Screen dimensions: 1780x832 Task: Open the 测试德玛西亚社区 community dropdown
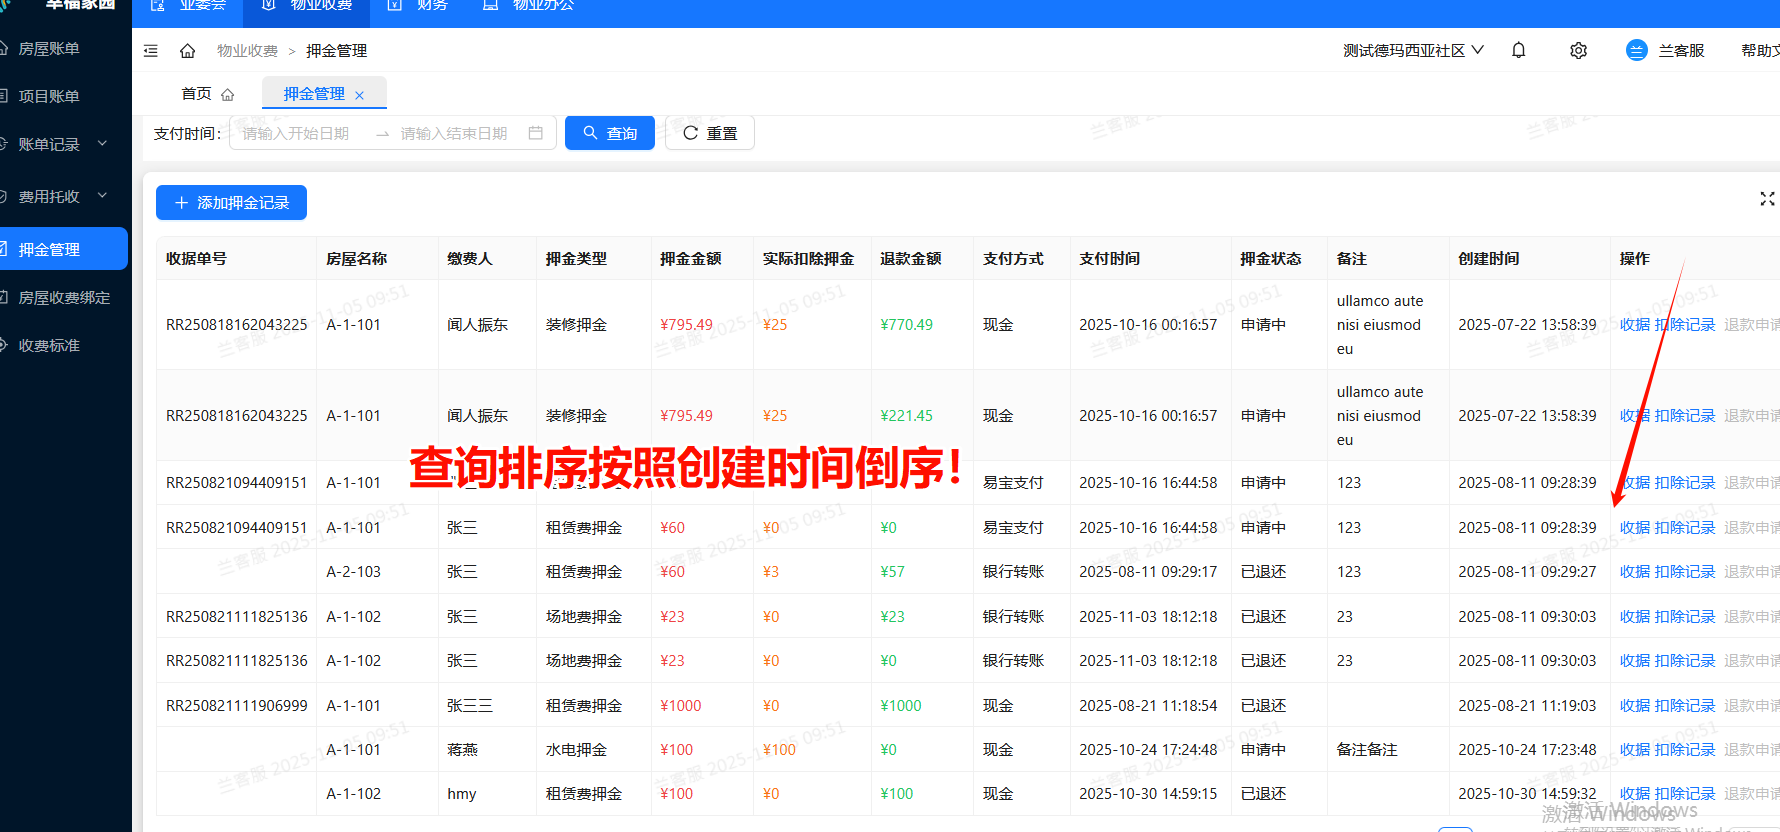click(x=1412, y=51)
